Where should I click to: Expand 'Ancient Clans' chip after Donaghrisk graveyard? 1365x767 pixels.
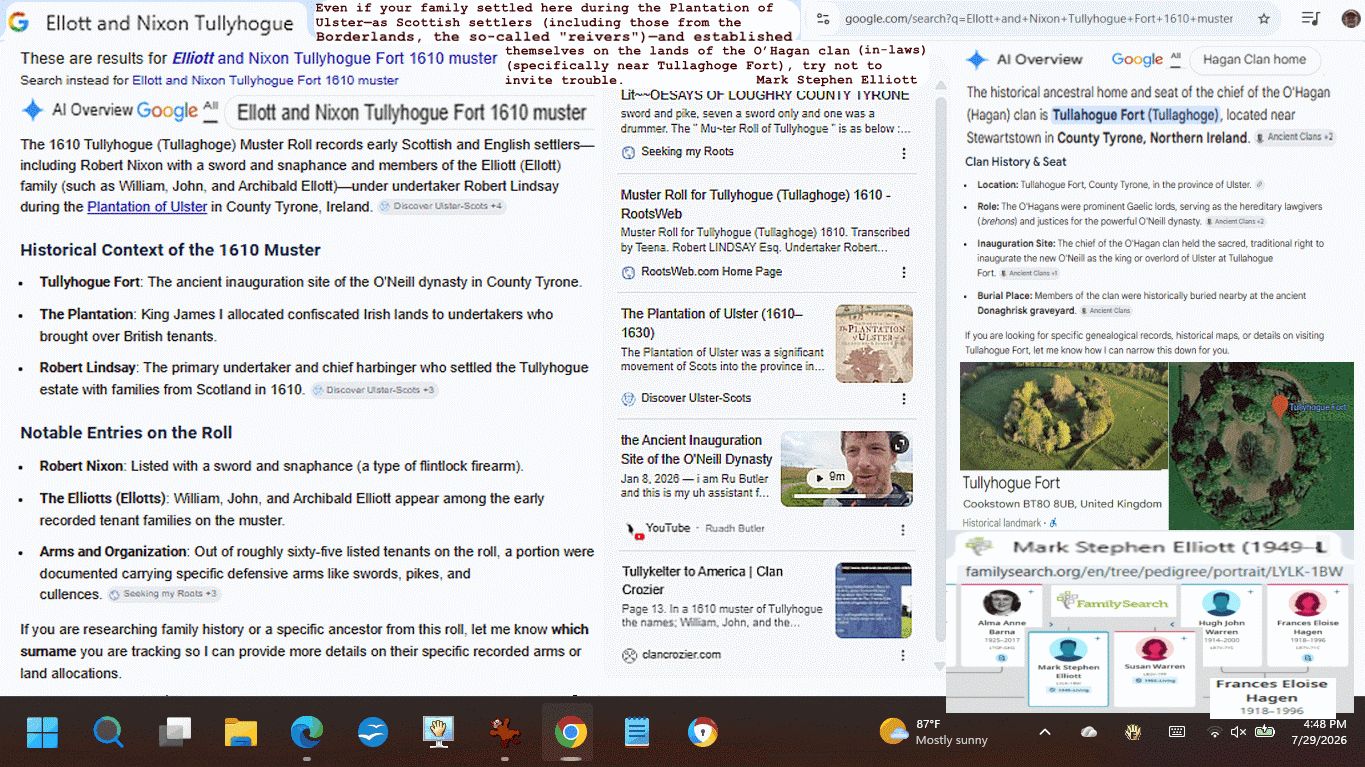pyautogui.click(x=1105, y=311)
